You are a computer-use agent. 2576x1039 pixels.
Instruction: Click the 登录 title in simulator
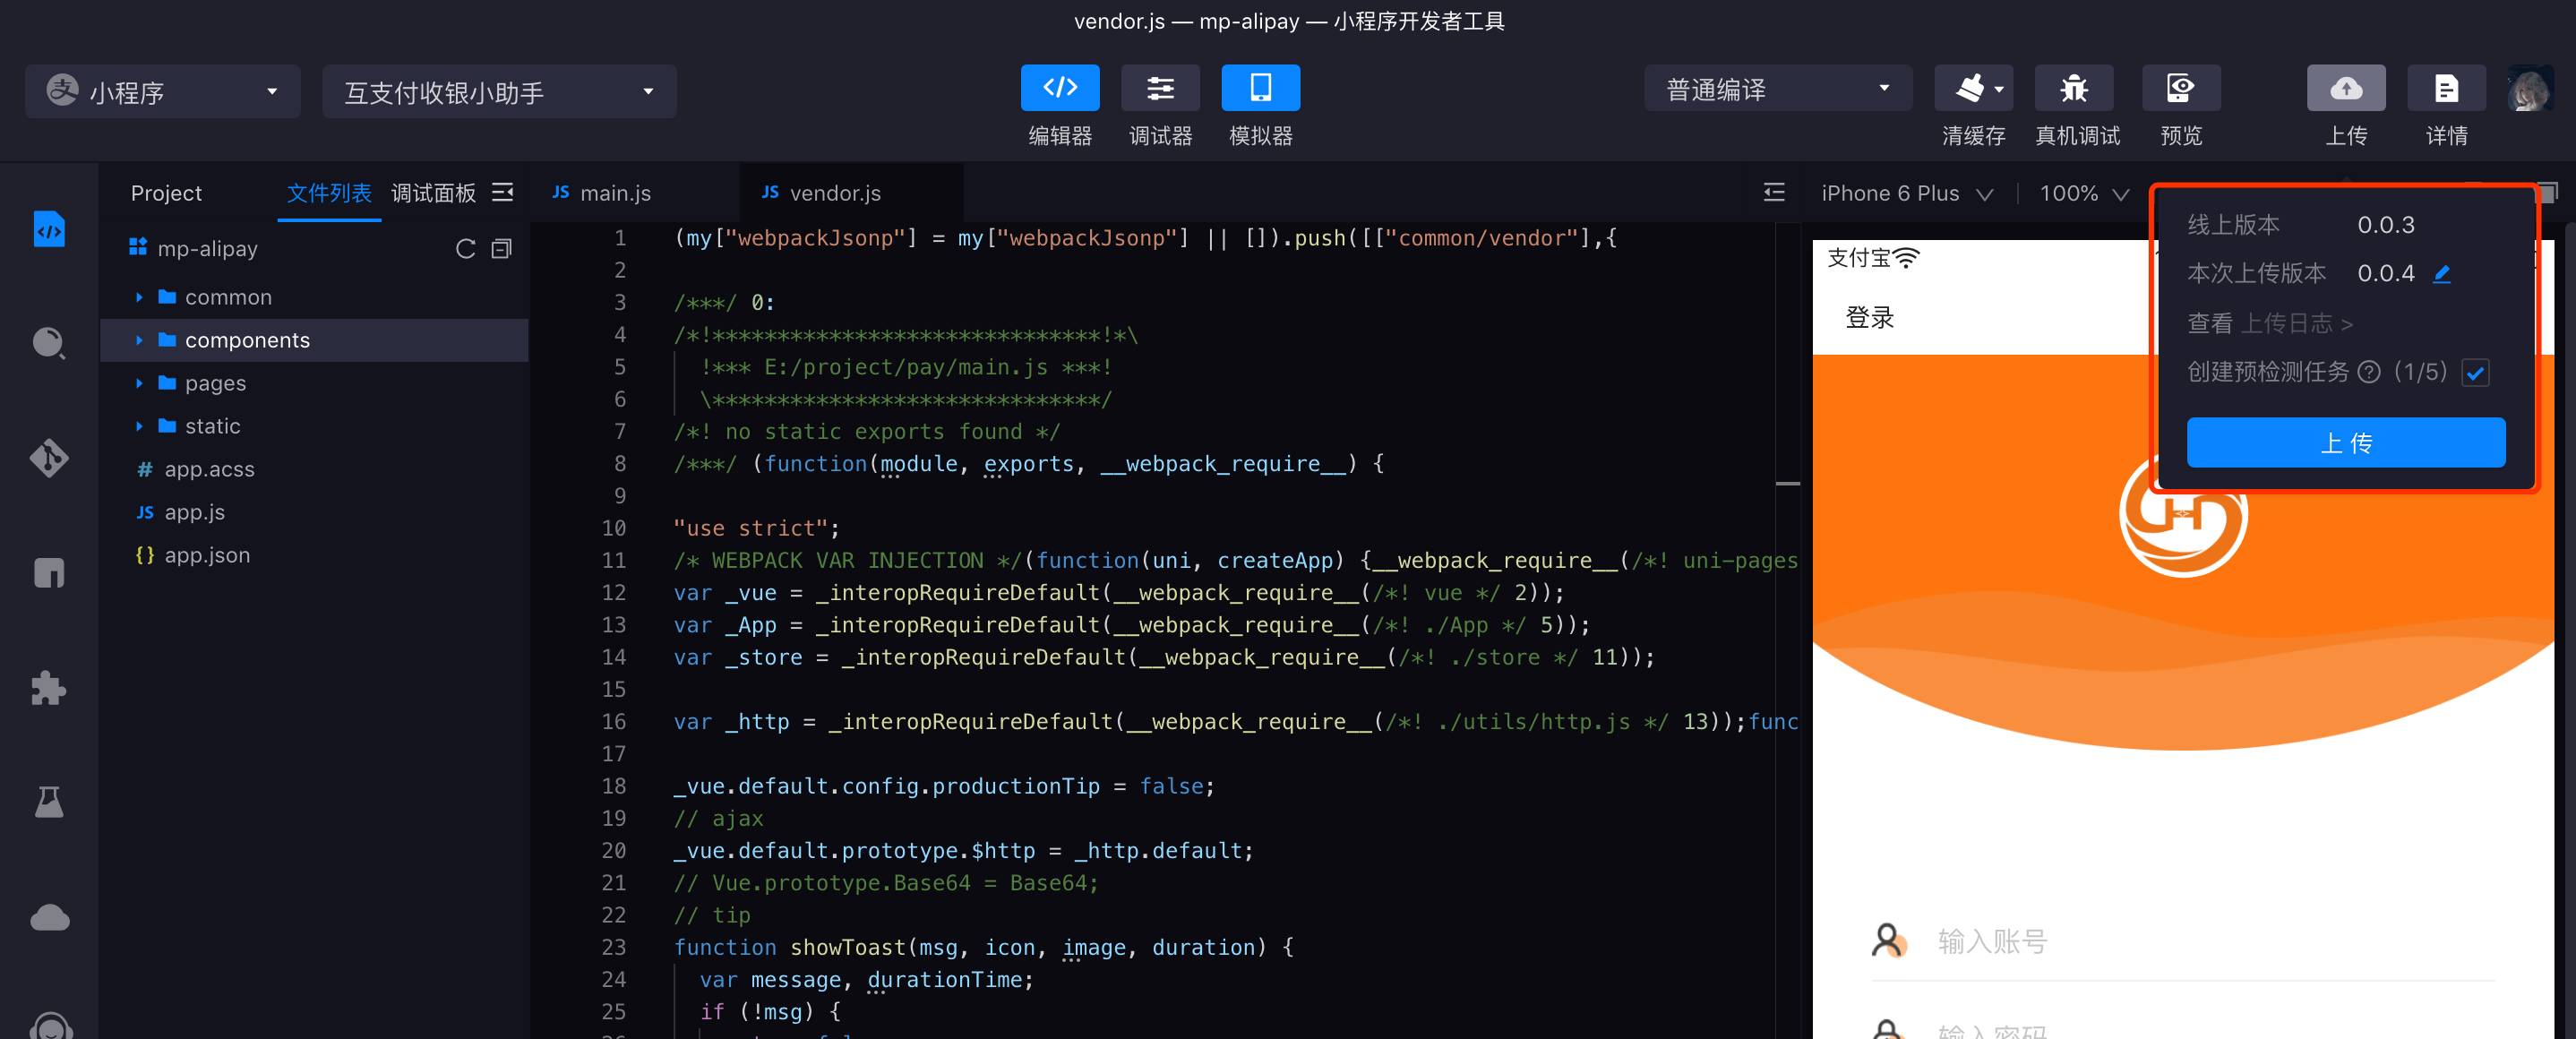1869,318
